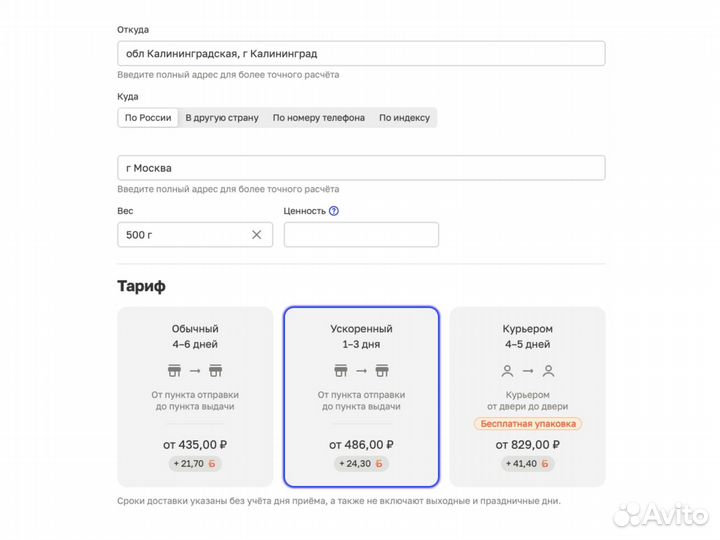Click the от 486,00 ₽ price

[361, 444]
